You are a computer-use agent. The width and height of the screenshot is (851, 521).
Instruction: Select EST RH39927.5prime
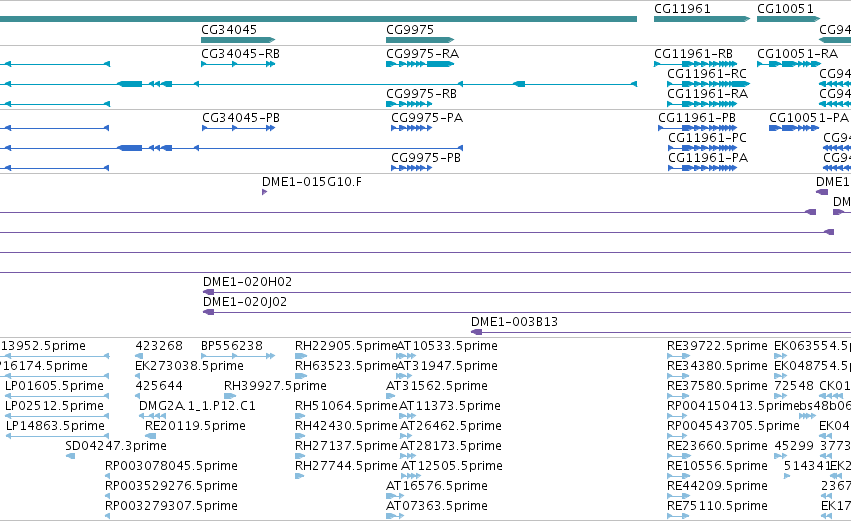pyautogui.click(x=275, y=386)
